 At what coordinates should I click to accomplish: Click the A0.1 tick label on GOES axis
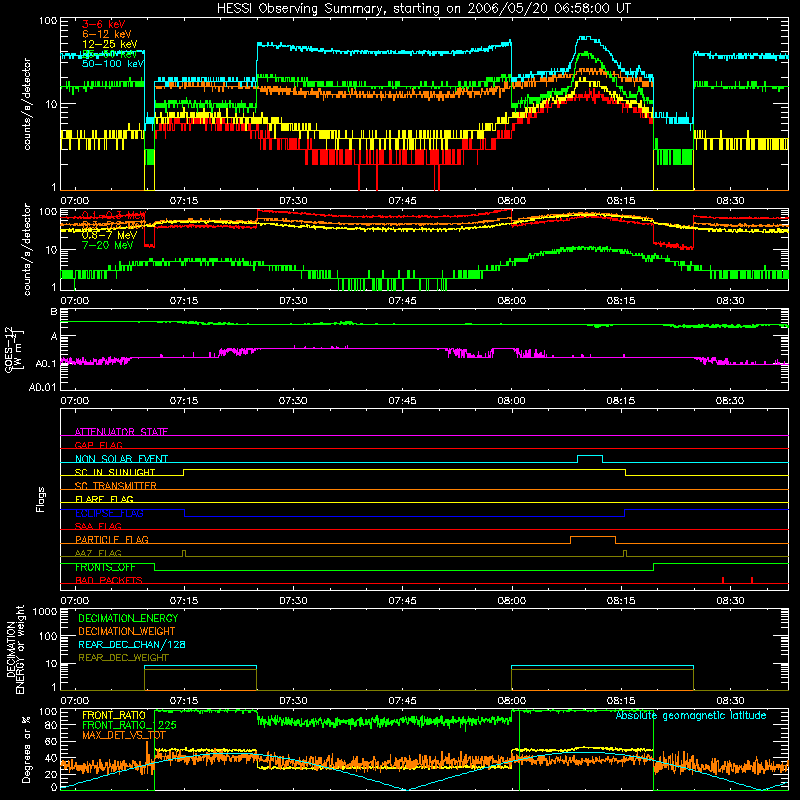[x=46, y=364]
